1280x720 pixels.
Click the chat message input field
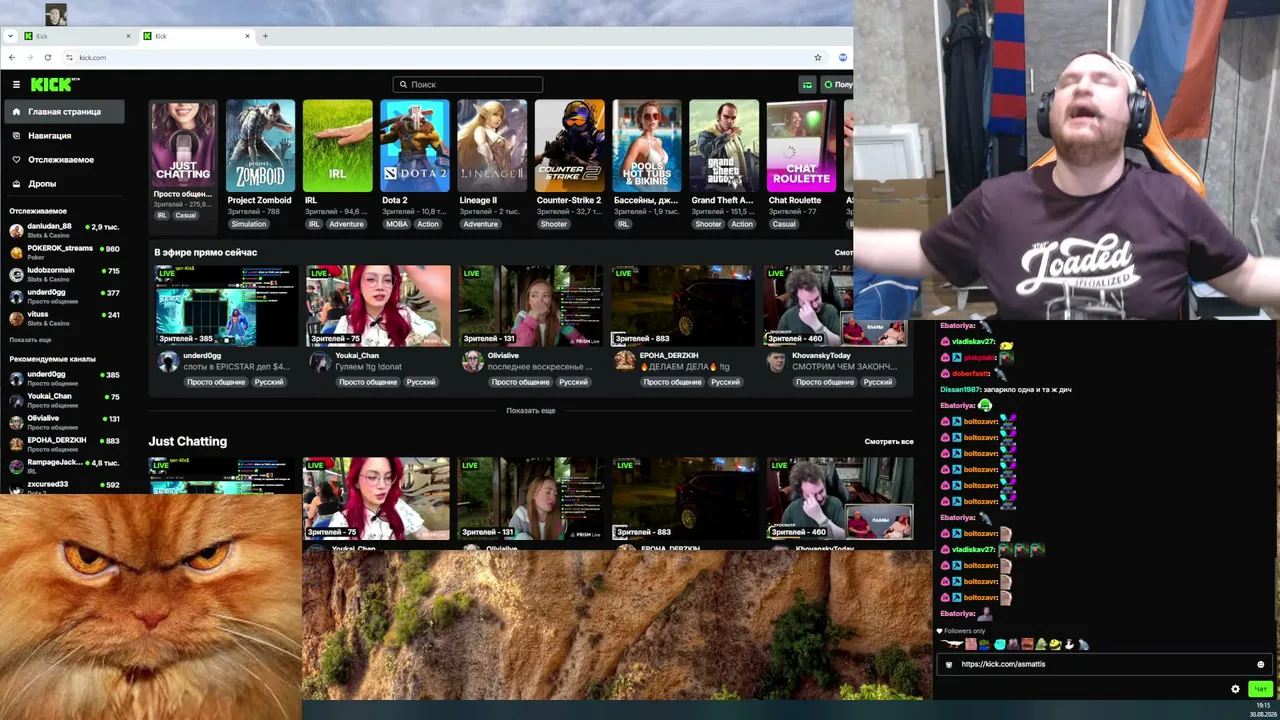(1105, 664)
